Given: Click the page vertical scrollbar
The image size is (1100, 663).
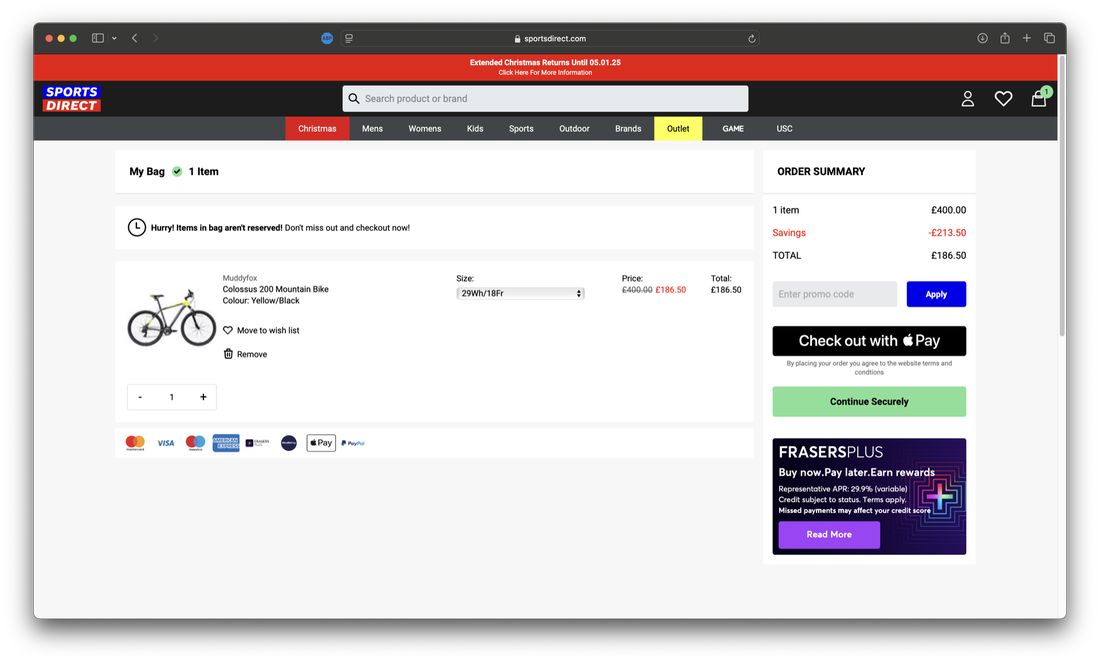Looking at the screenshot, I should 1062,196.
